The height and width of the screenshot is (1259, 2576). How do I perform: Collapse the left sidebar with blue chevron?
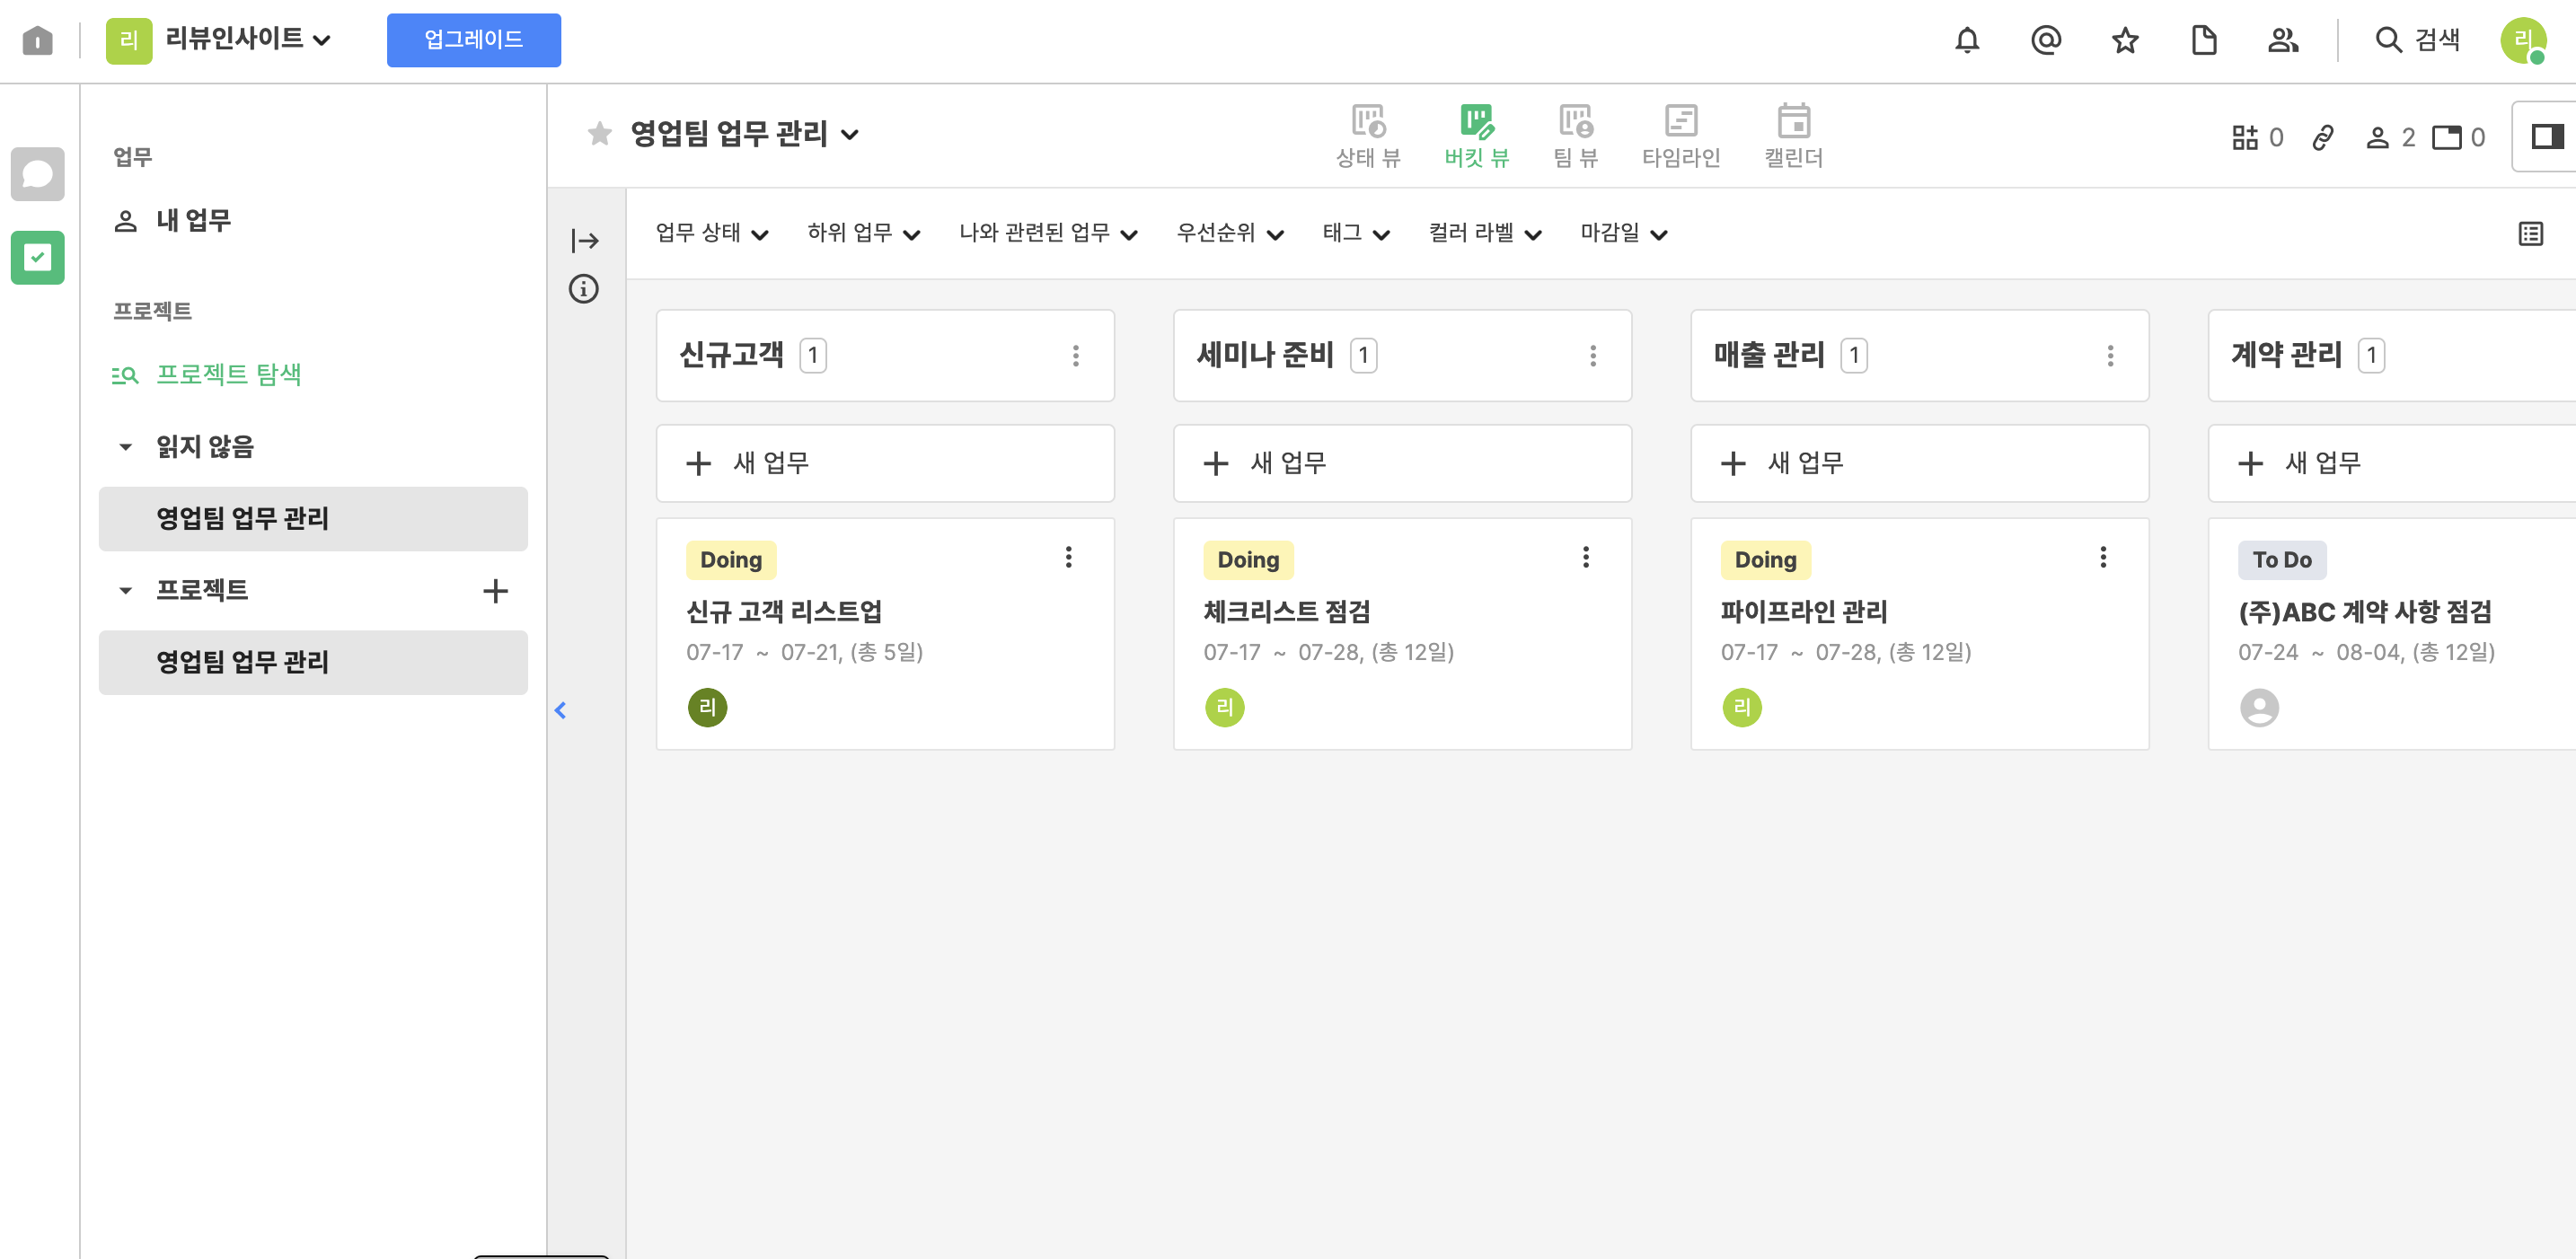tap(560, 710)
